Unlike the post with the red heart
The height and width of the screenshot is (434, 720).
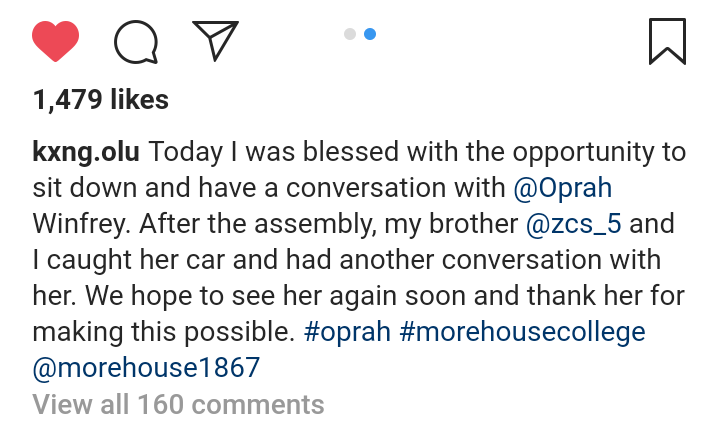tap(56, 41)
